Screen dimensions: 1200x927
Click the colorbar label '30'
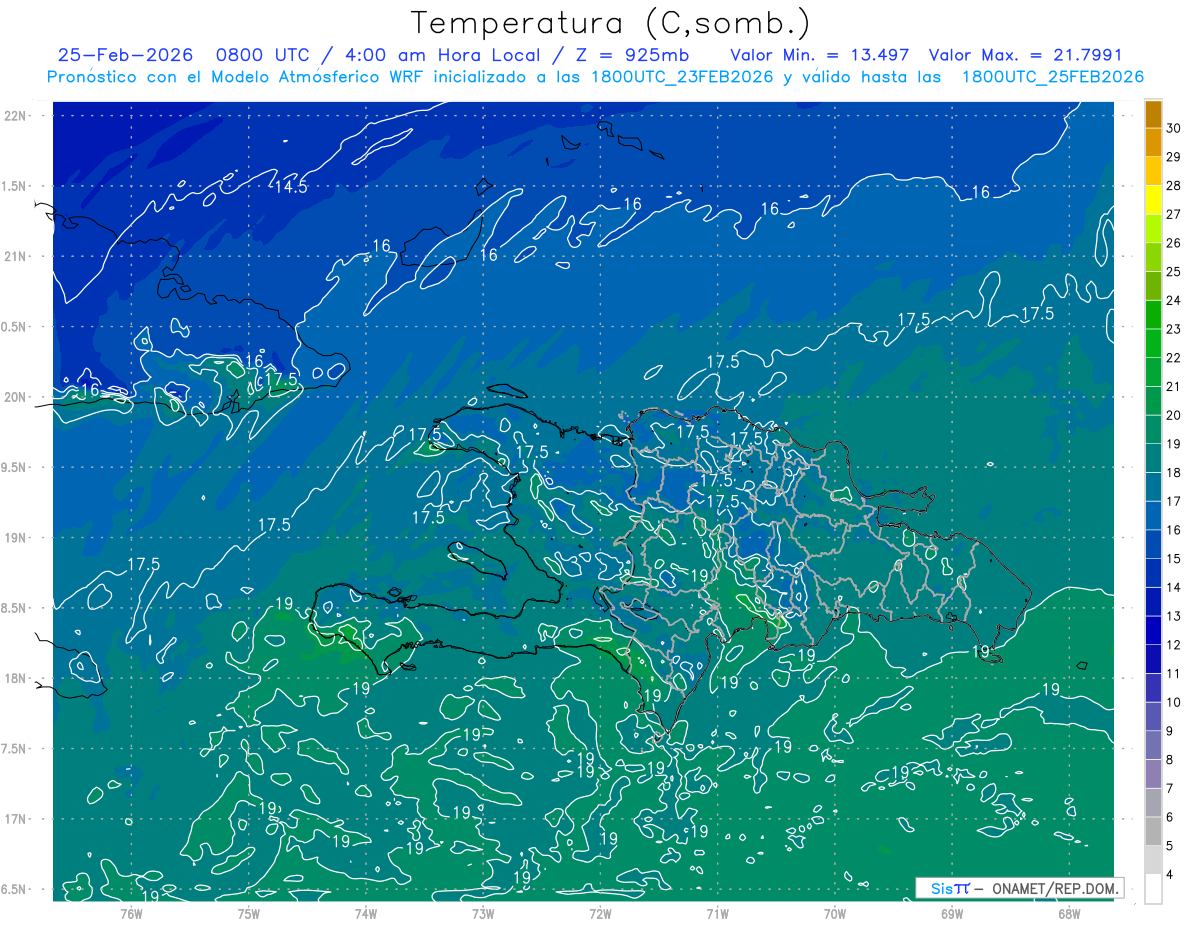click(x=1174, y=128)
